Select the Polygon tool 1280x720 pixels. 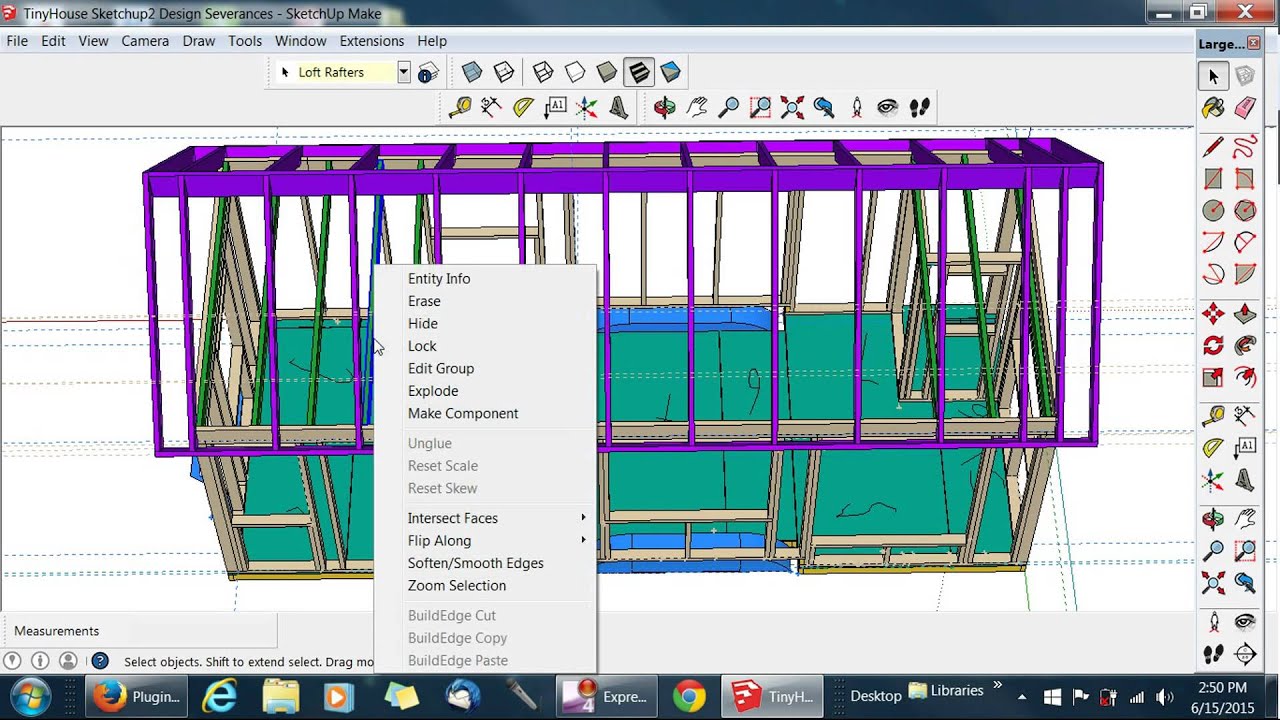click(x=1245, y=211)
